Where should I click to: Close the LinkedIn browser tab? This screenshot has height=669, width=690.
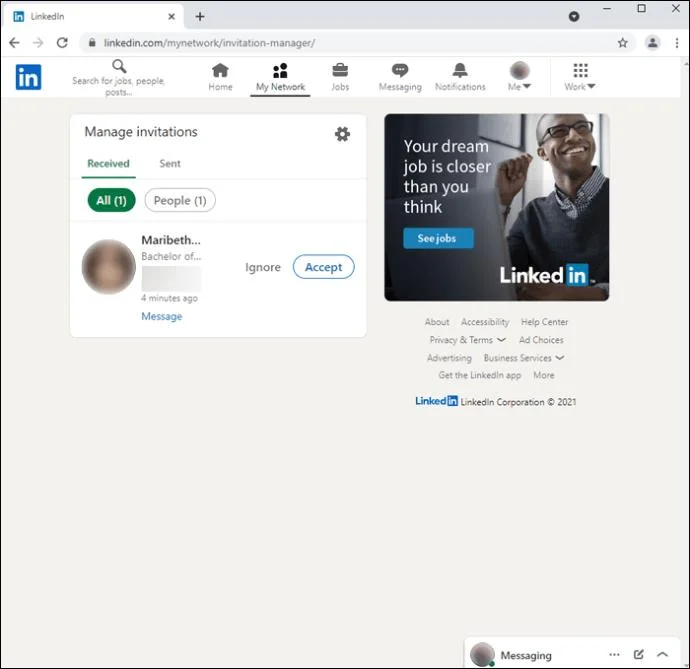coord(172,17)
